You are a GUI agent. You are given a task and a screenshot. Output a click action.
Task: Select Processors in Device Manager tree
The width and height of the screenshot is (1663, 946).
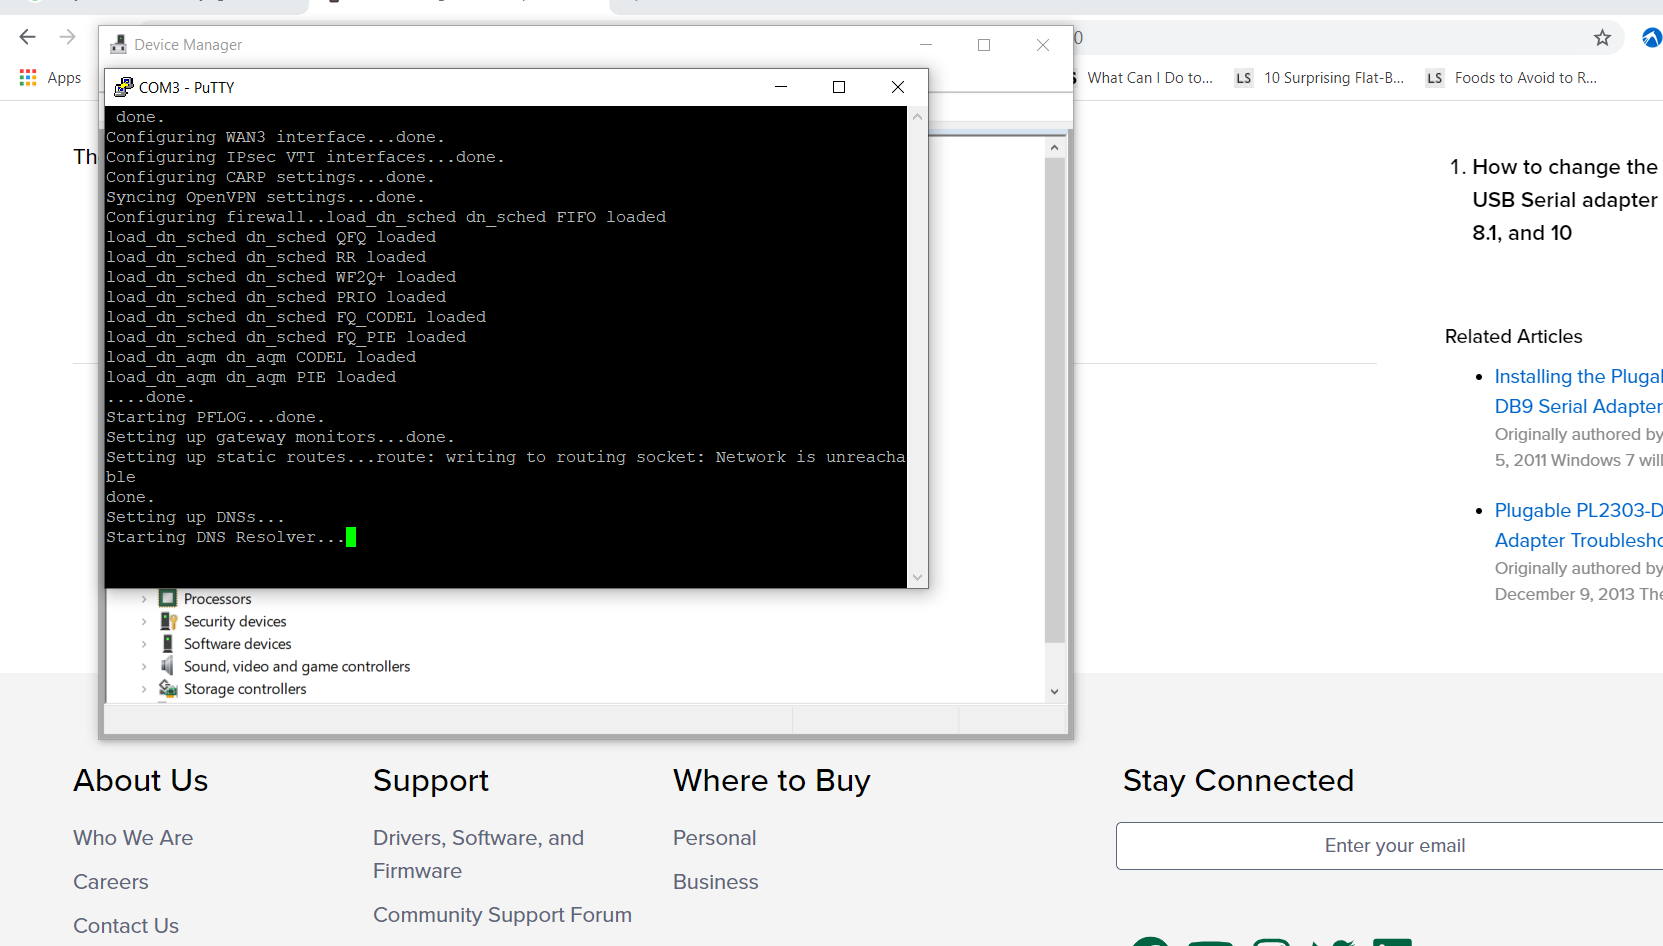(217, 599)
